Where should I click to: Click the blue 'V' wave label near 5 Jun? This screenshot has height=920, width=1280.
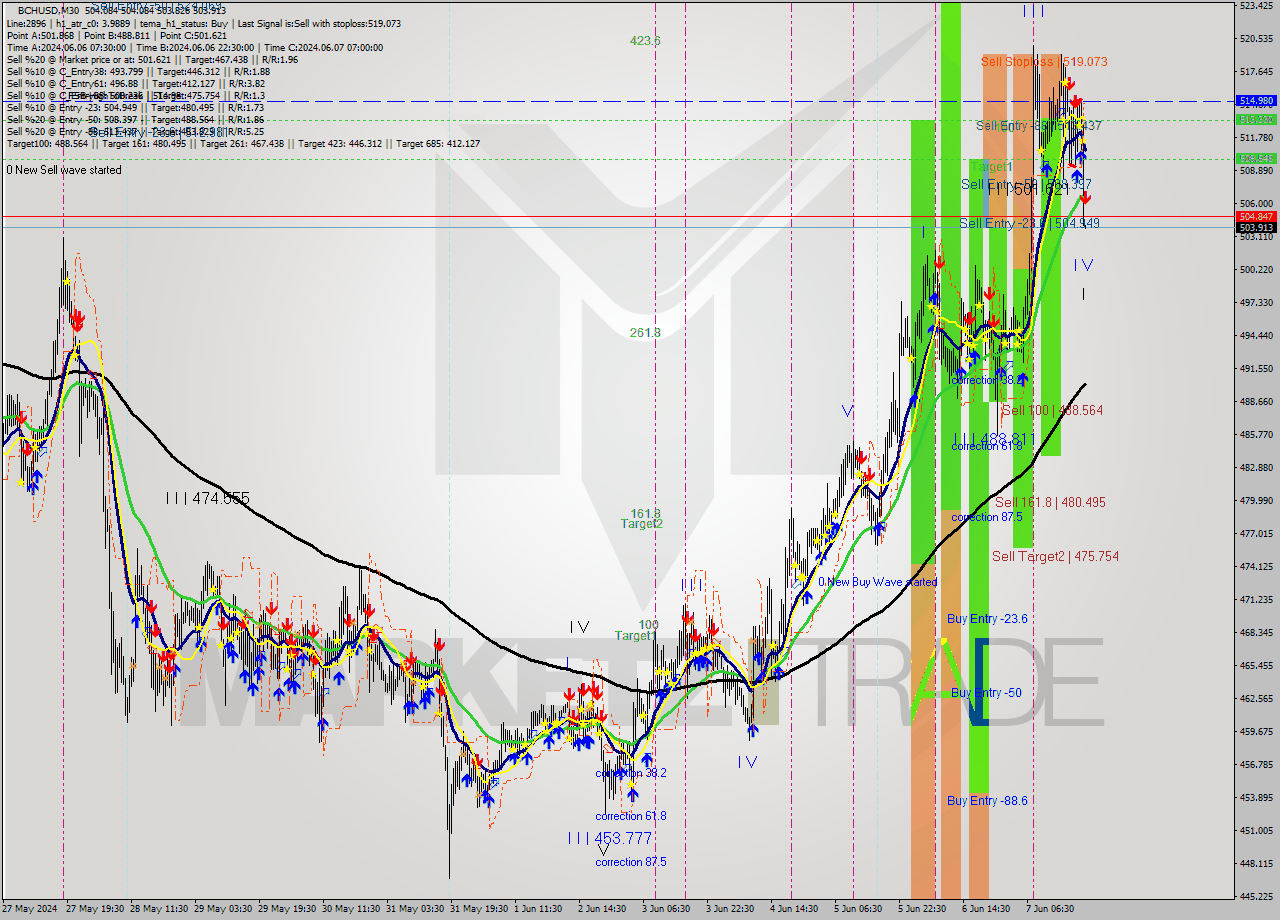(x=848, y=411)
